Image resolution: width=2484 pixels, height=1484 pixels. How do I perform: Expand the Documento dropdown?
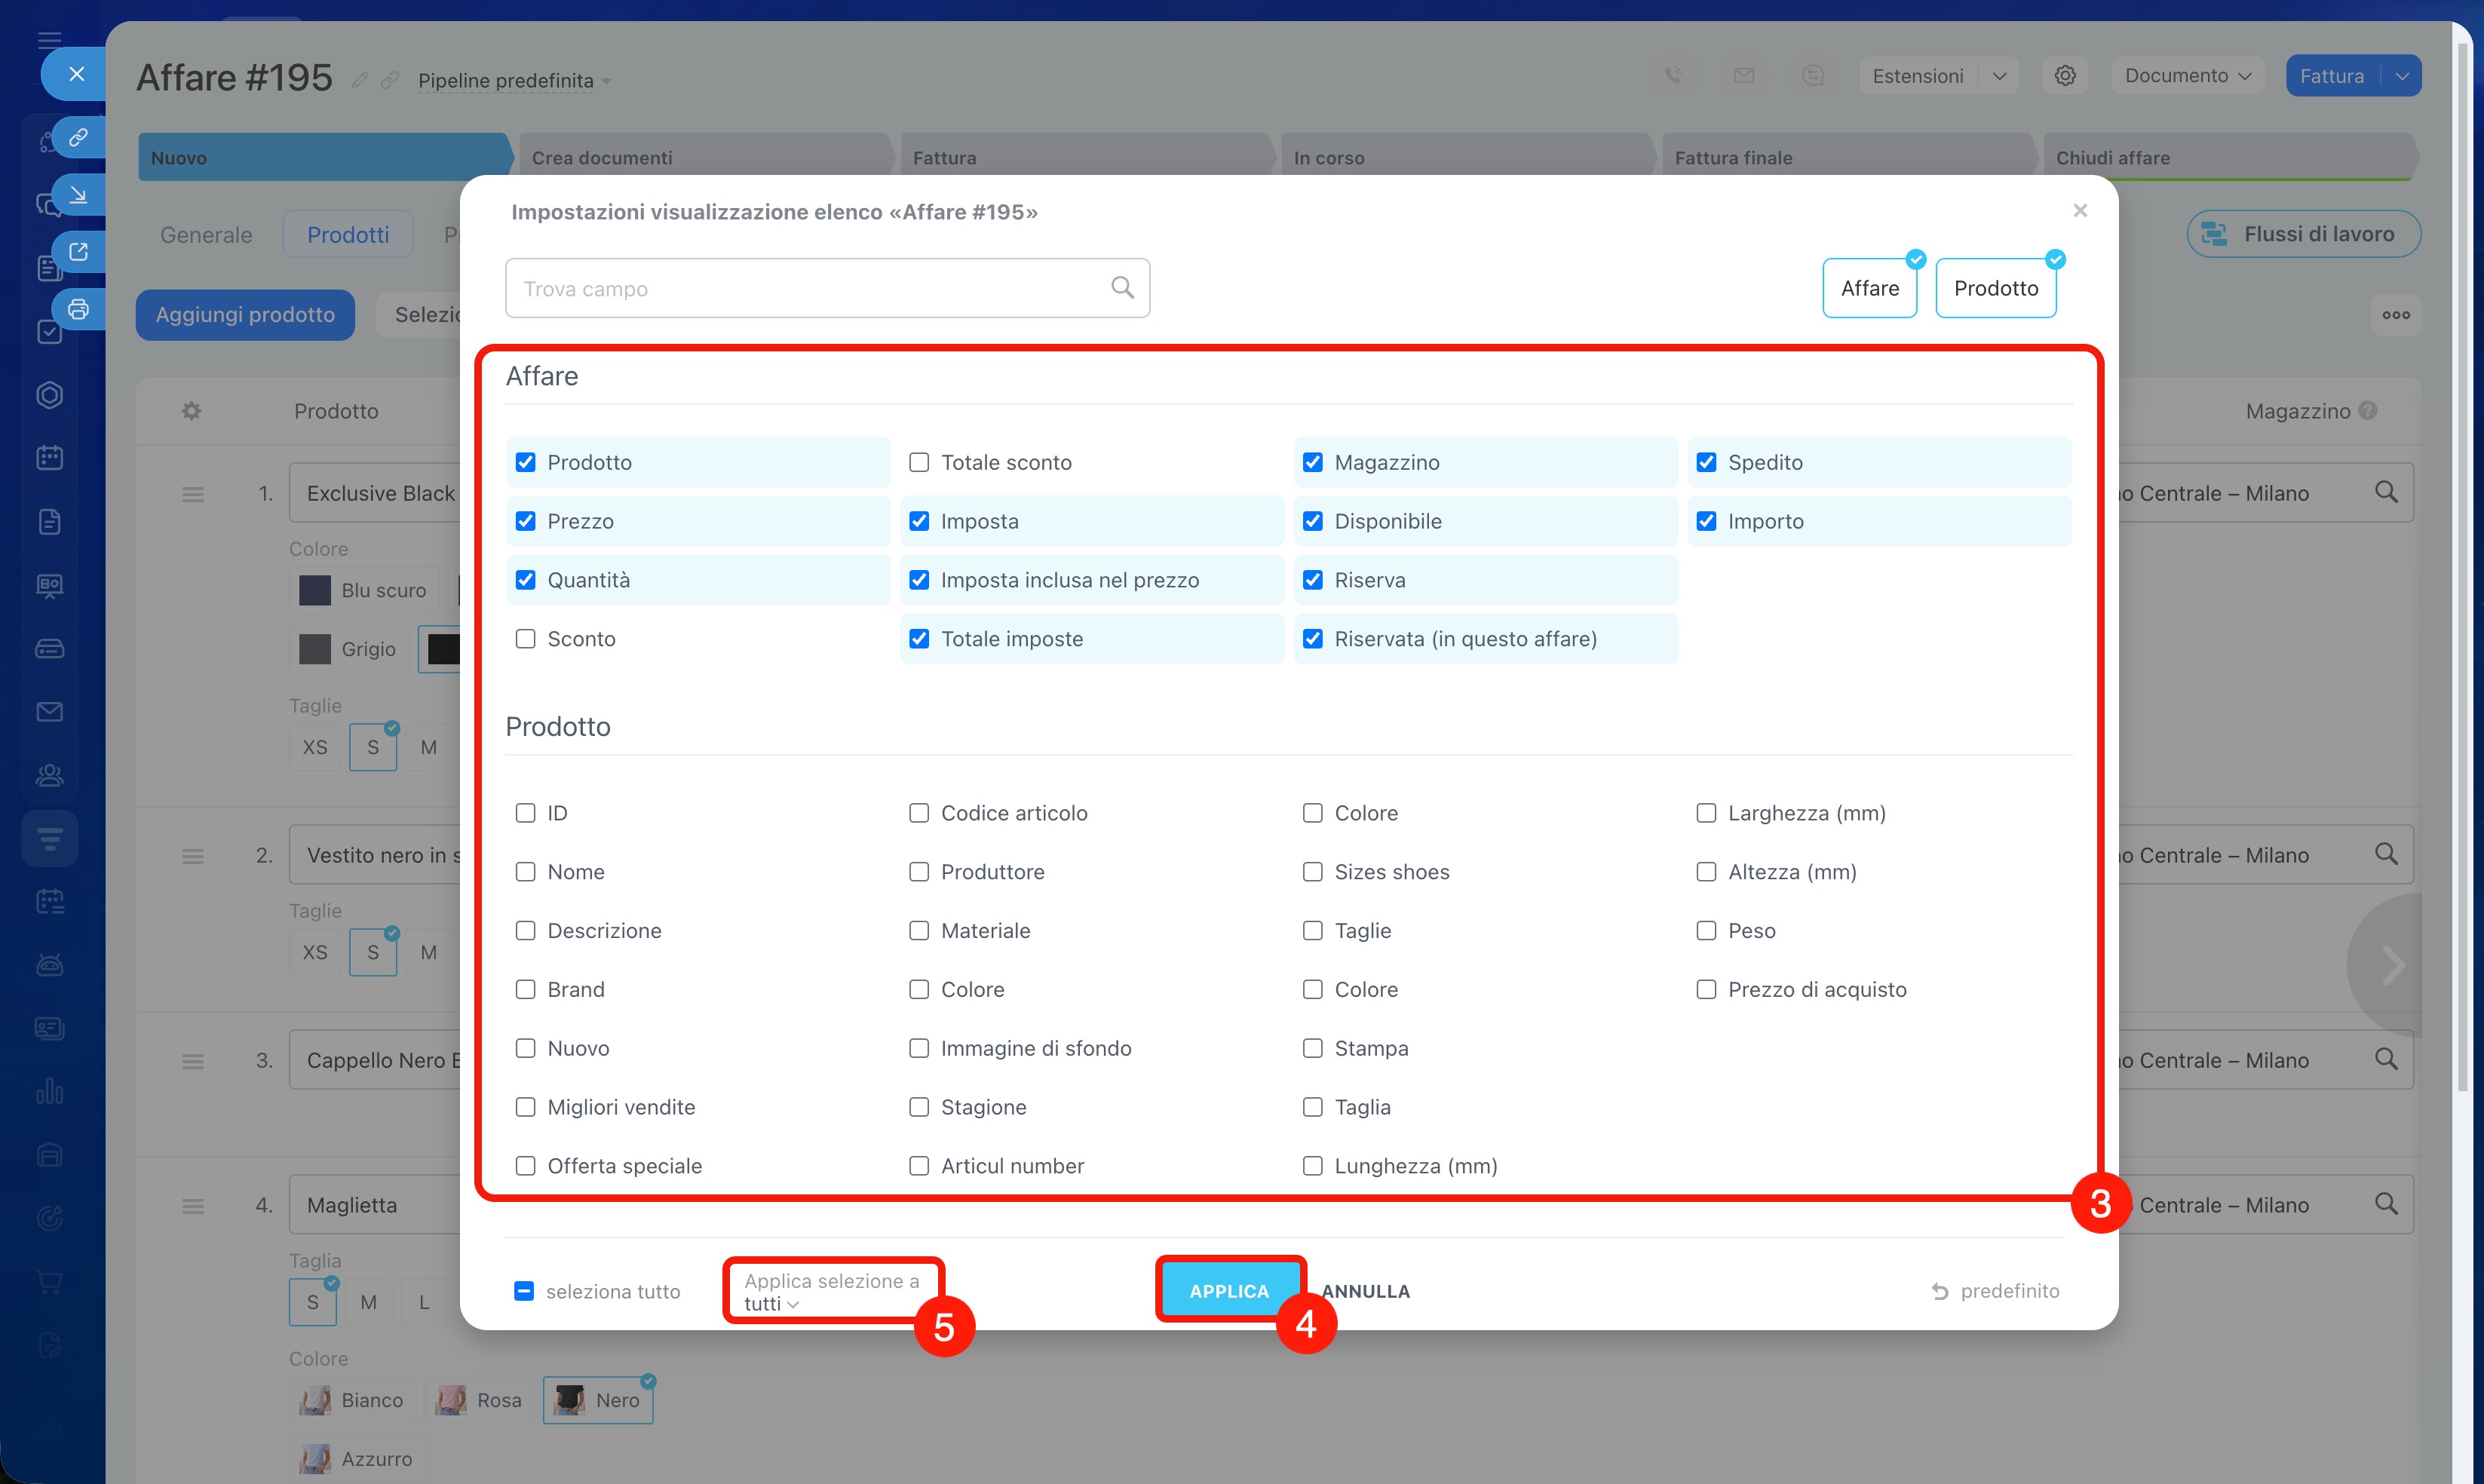click(2187, 76)
